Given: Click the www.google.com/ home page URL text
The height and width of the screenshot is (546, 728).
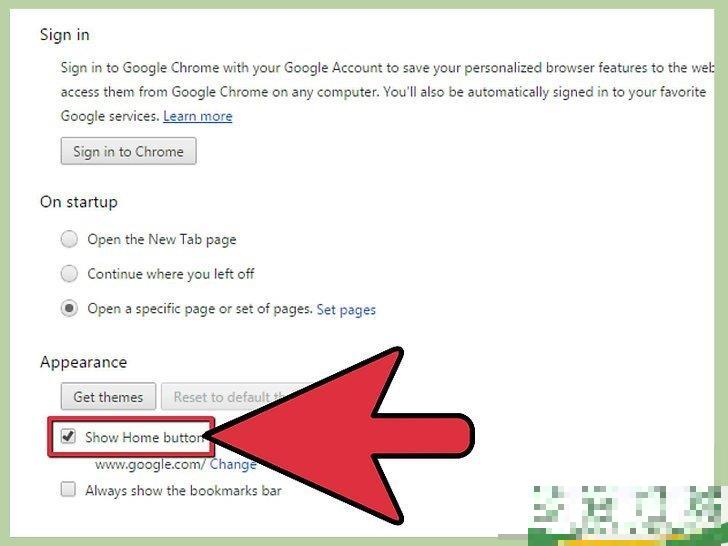Looking at the screenshot, I should point(150,464).
